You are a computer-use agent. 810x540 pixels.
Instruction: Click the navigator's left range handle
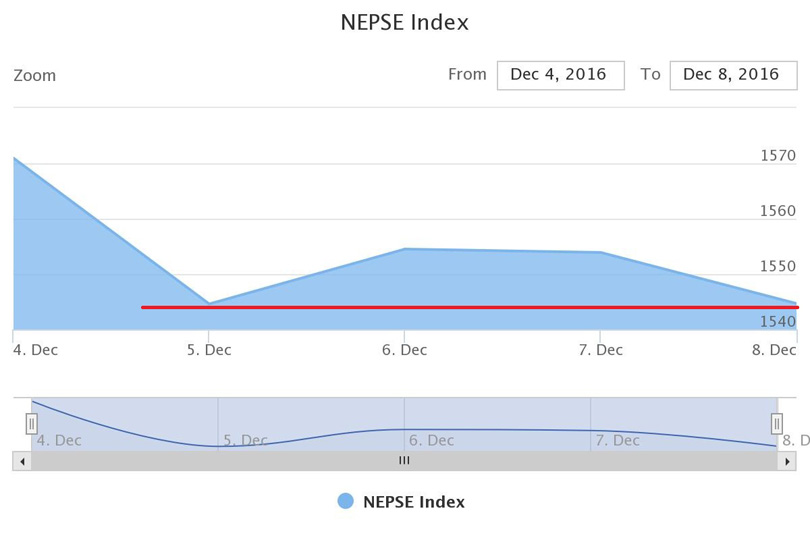tap(32, 424)
